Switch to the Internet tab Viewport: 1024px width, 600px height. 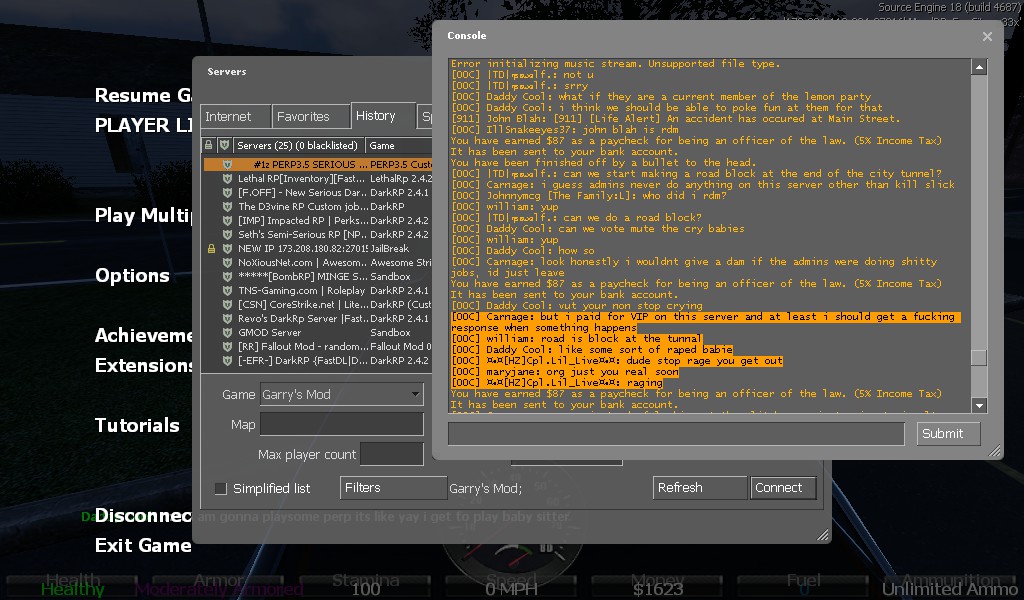point(235,116)
